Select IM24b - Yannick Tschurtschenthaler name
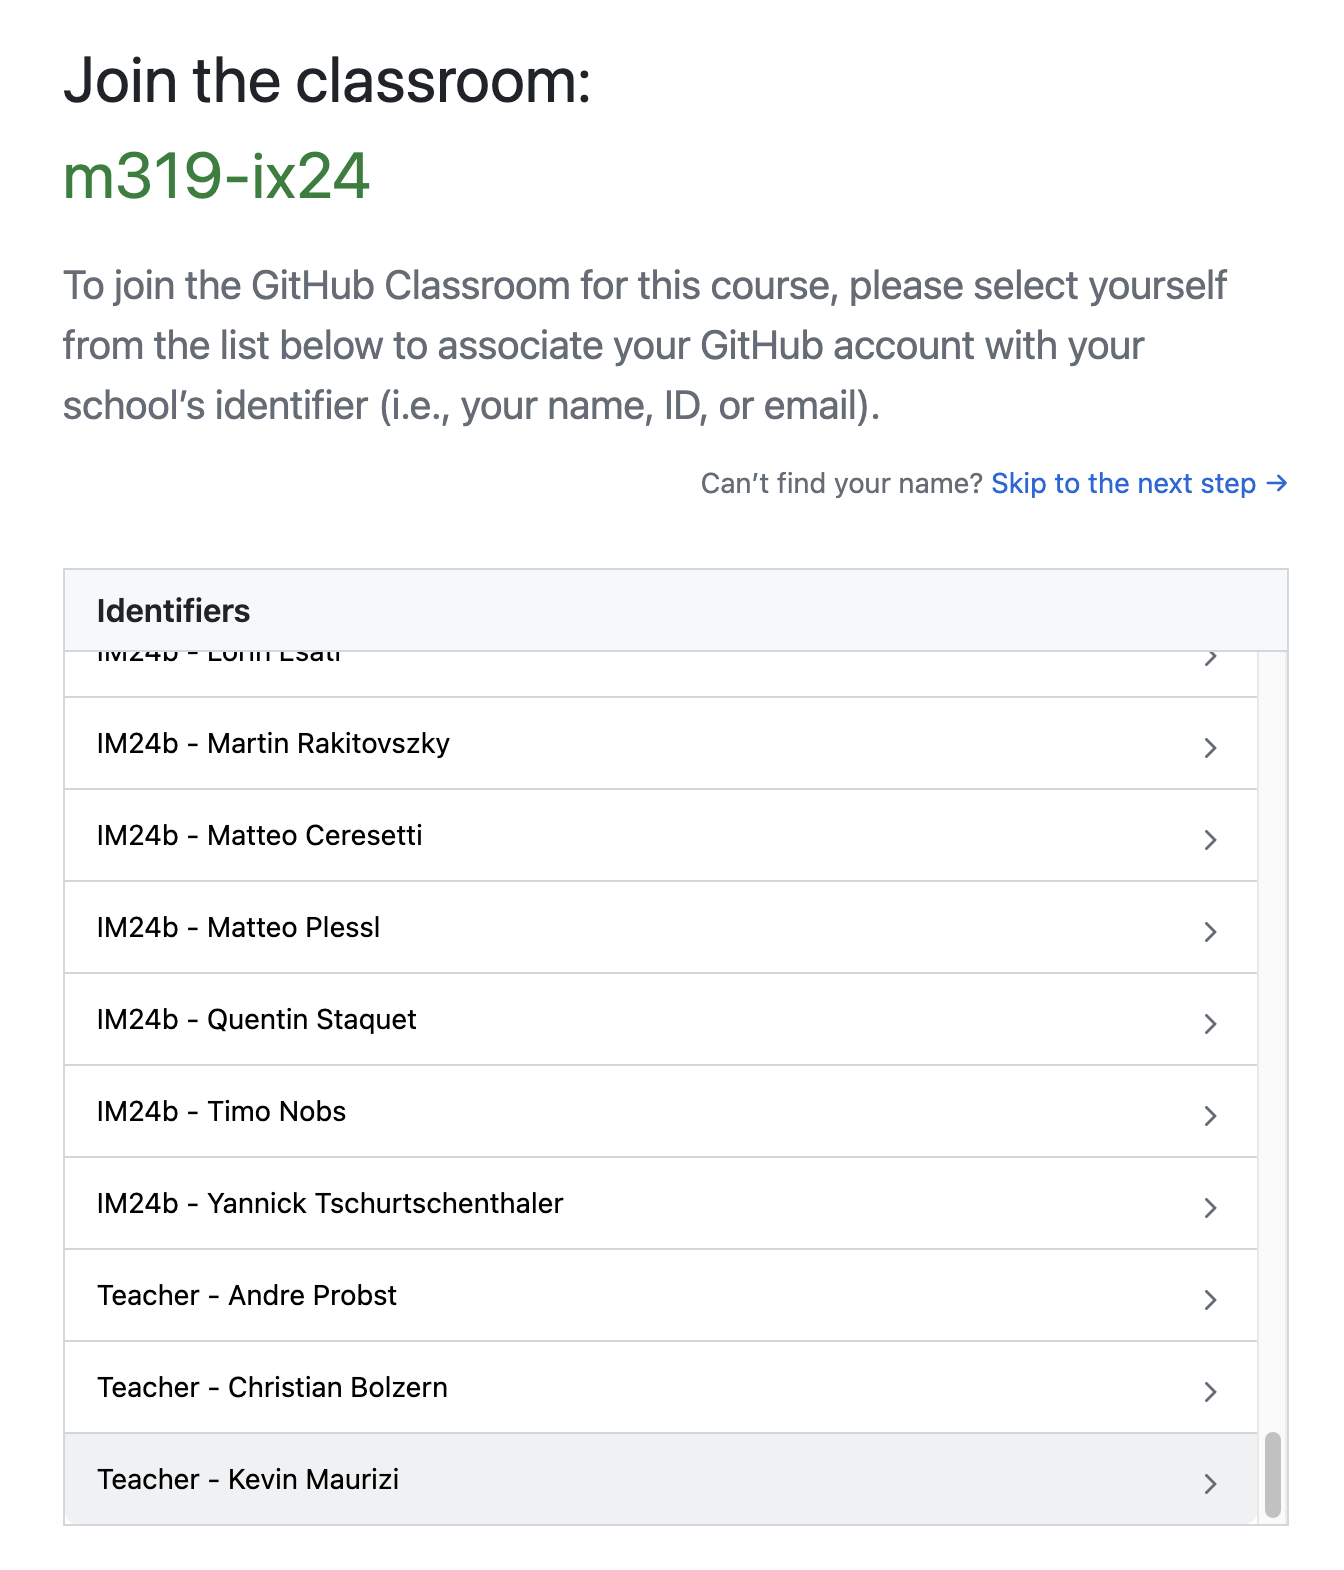Screen dimensions: 1344x1570 [x=330, y=1204]
